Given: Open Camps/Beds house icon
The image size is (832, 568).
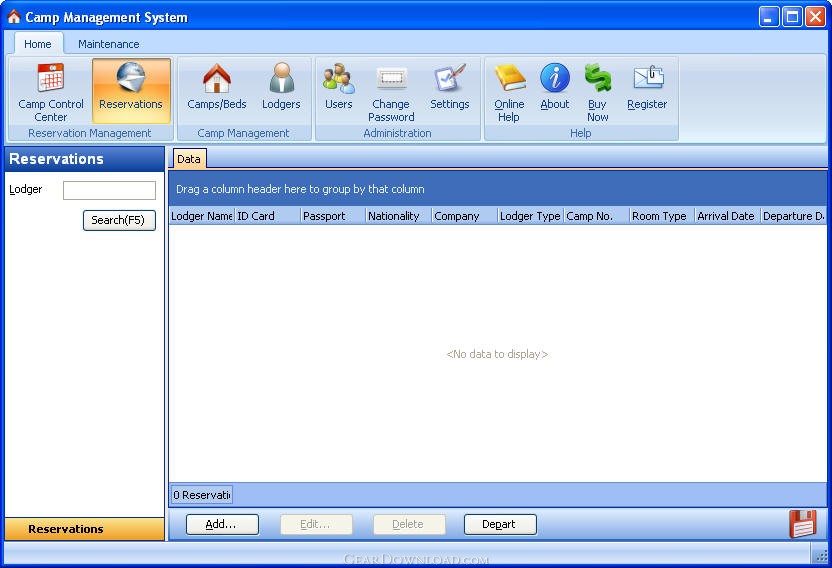Looking at the screenshot, I should (216, 78).
